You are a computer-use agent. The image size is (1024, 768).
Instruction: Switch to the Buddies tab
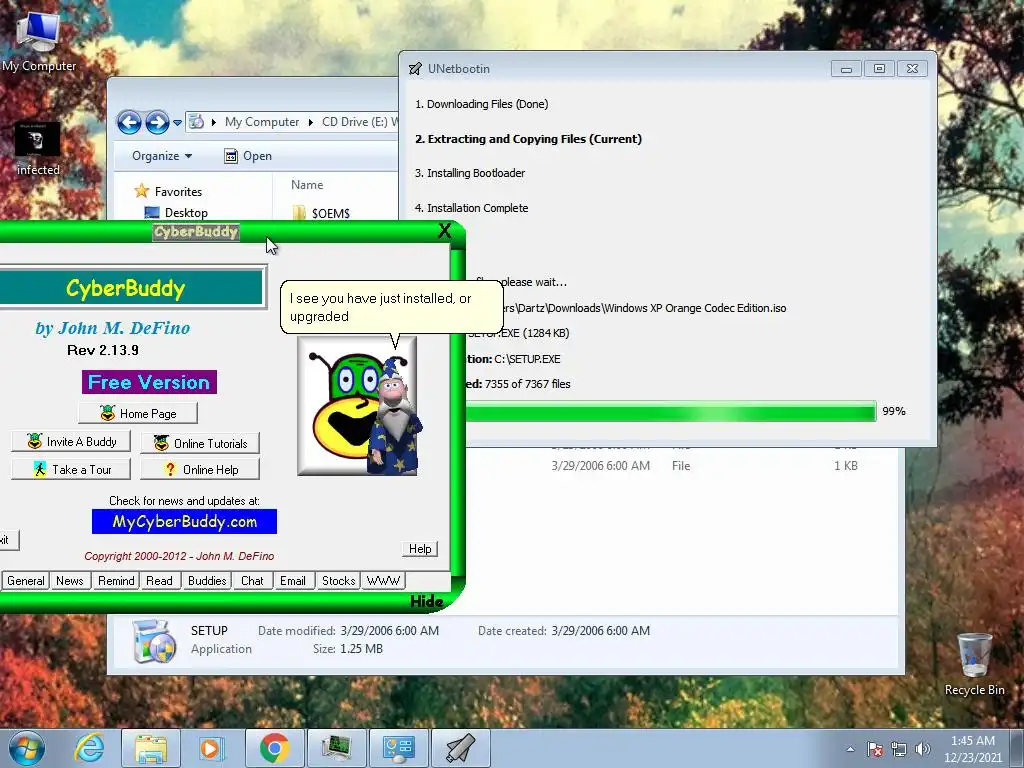207,581
